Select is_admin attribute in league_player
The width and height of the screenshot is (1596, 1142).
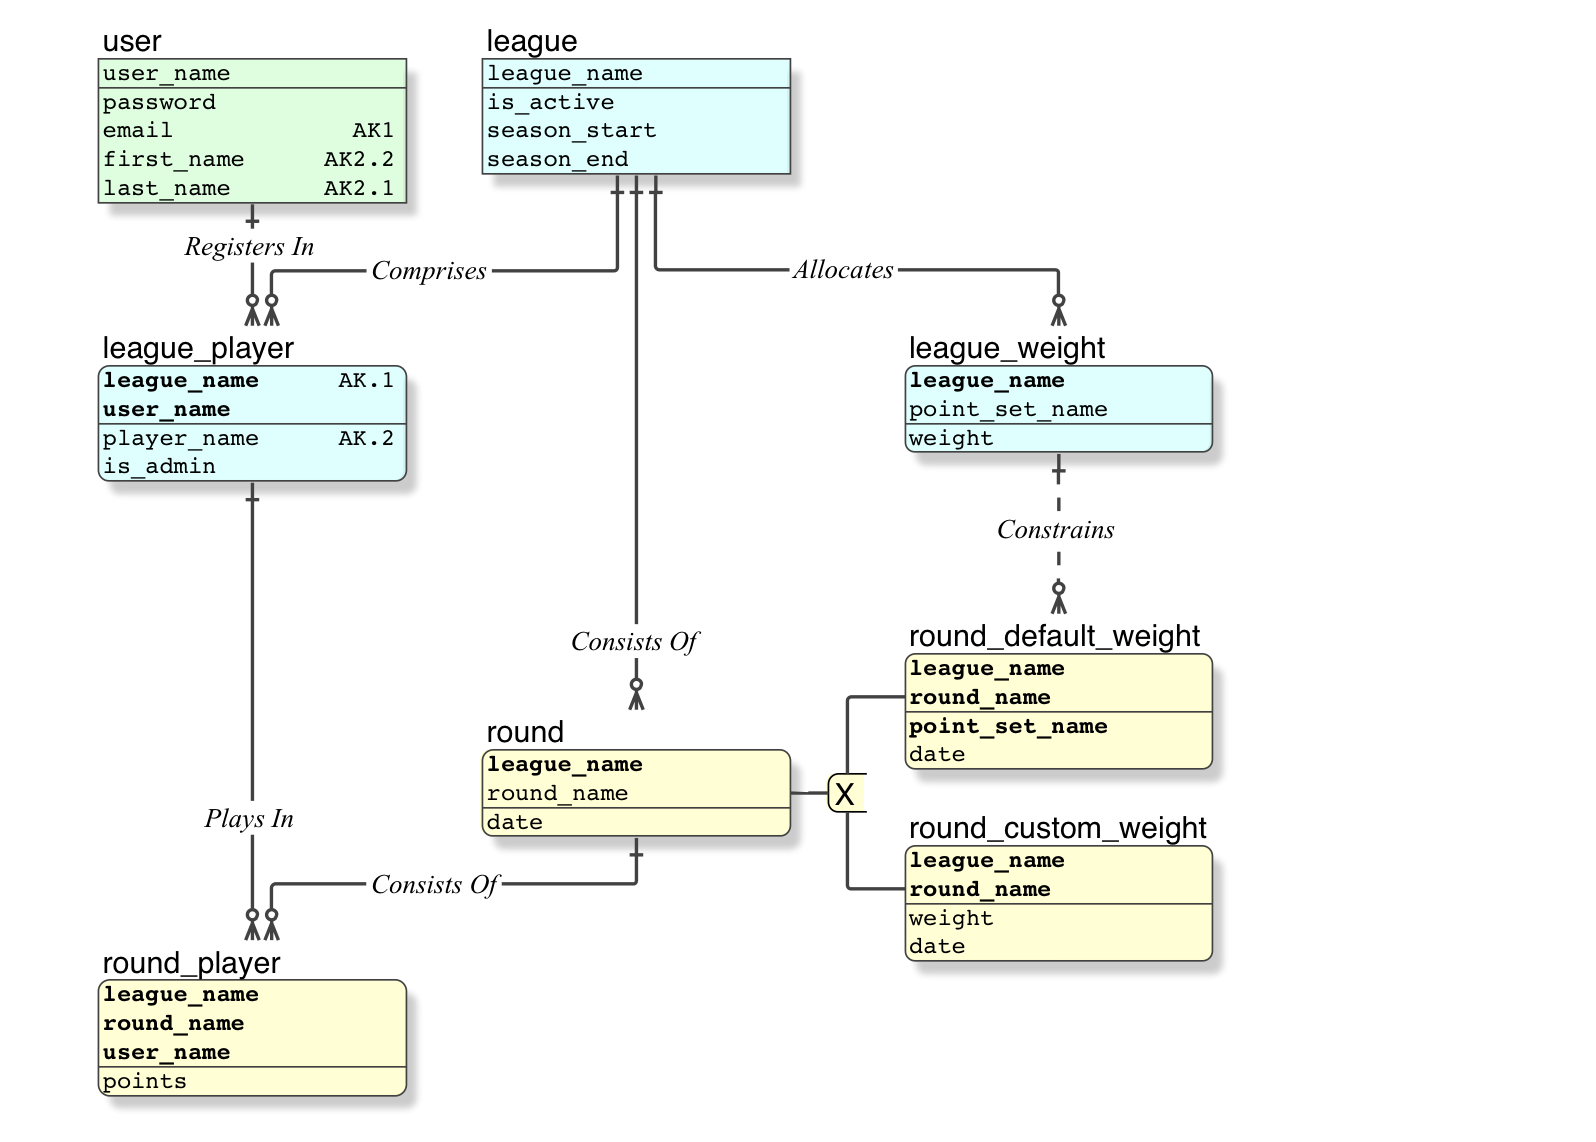[159, 467]
